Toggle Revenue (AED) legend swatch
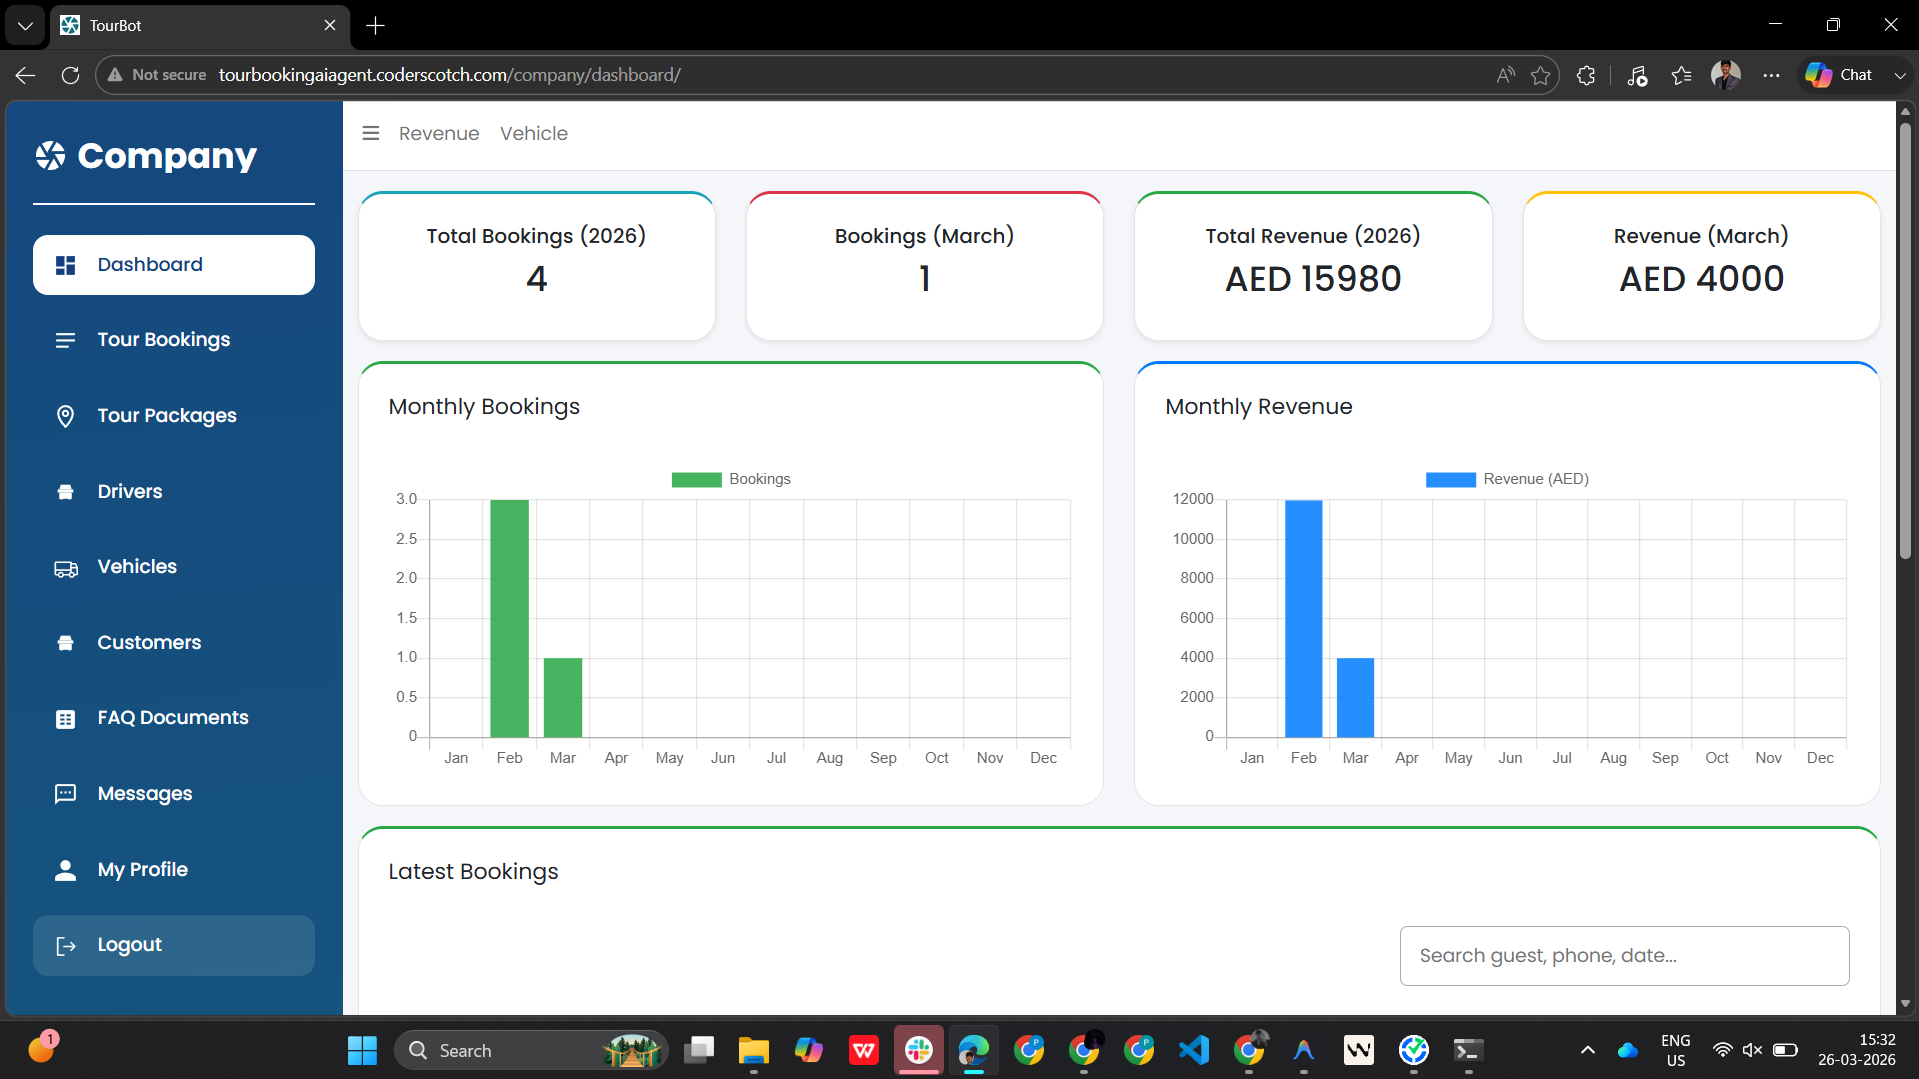Viewport: 1919px width, 1079px height. (x=1450, y=479)
